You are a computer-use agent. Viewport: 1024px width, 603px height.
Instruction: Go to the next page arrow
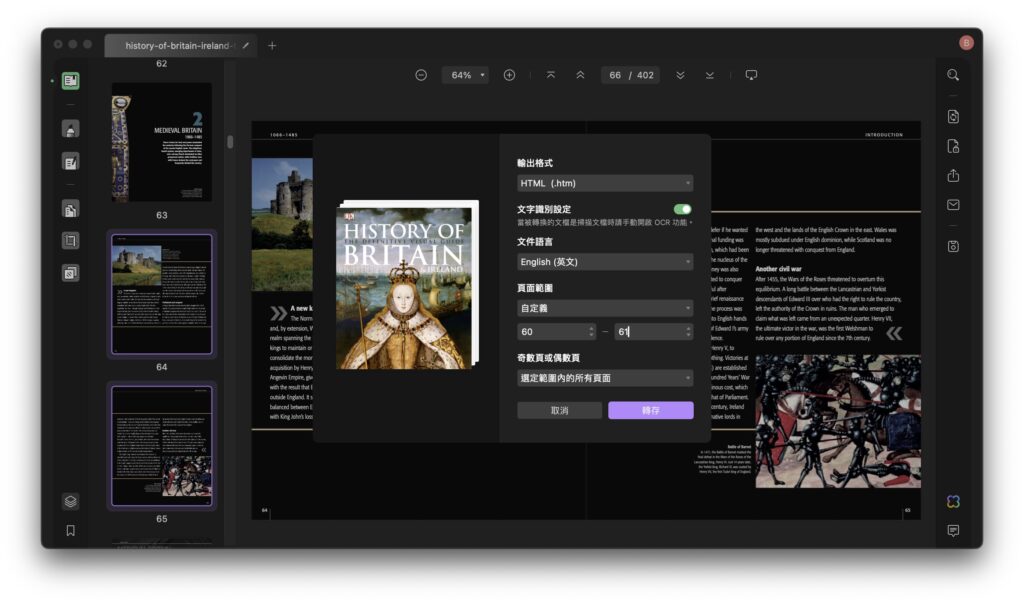[x=680, y=75]
